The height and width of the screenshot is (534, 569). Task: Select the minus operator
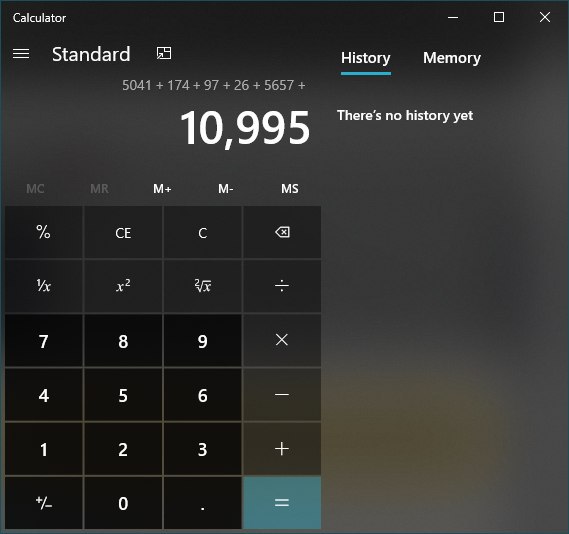point(282,394)
